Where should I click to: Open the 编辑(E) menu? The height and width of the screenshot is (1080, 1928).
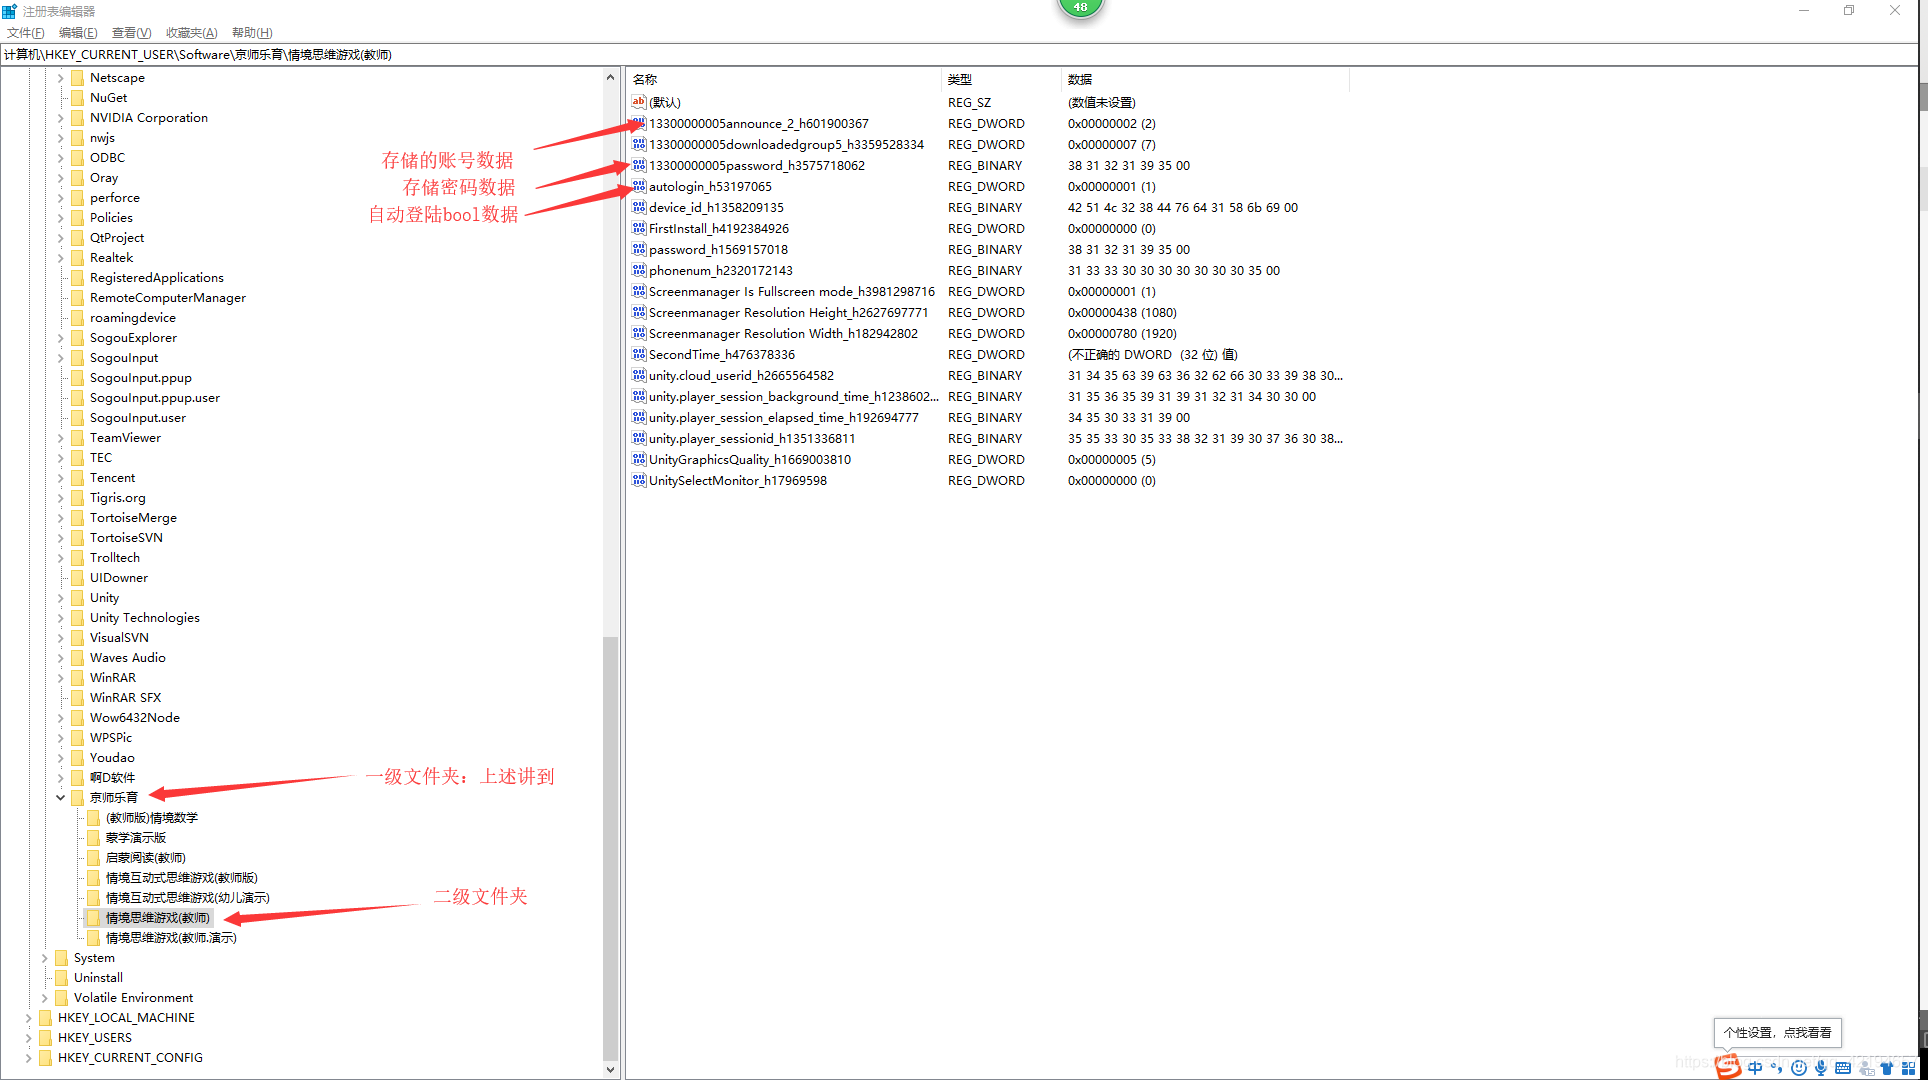[x=78, y=33]
